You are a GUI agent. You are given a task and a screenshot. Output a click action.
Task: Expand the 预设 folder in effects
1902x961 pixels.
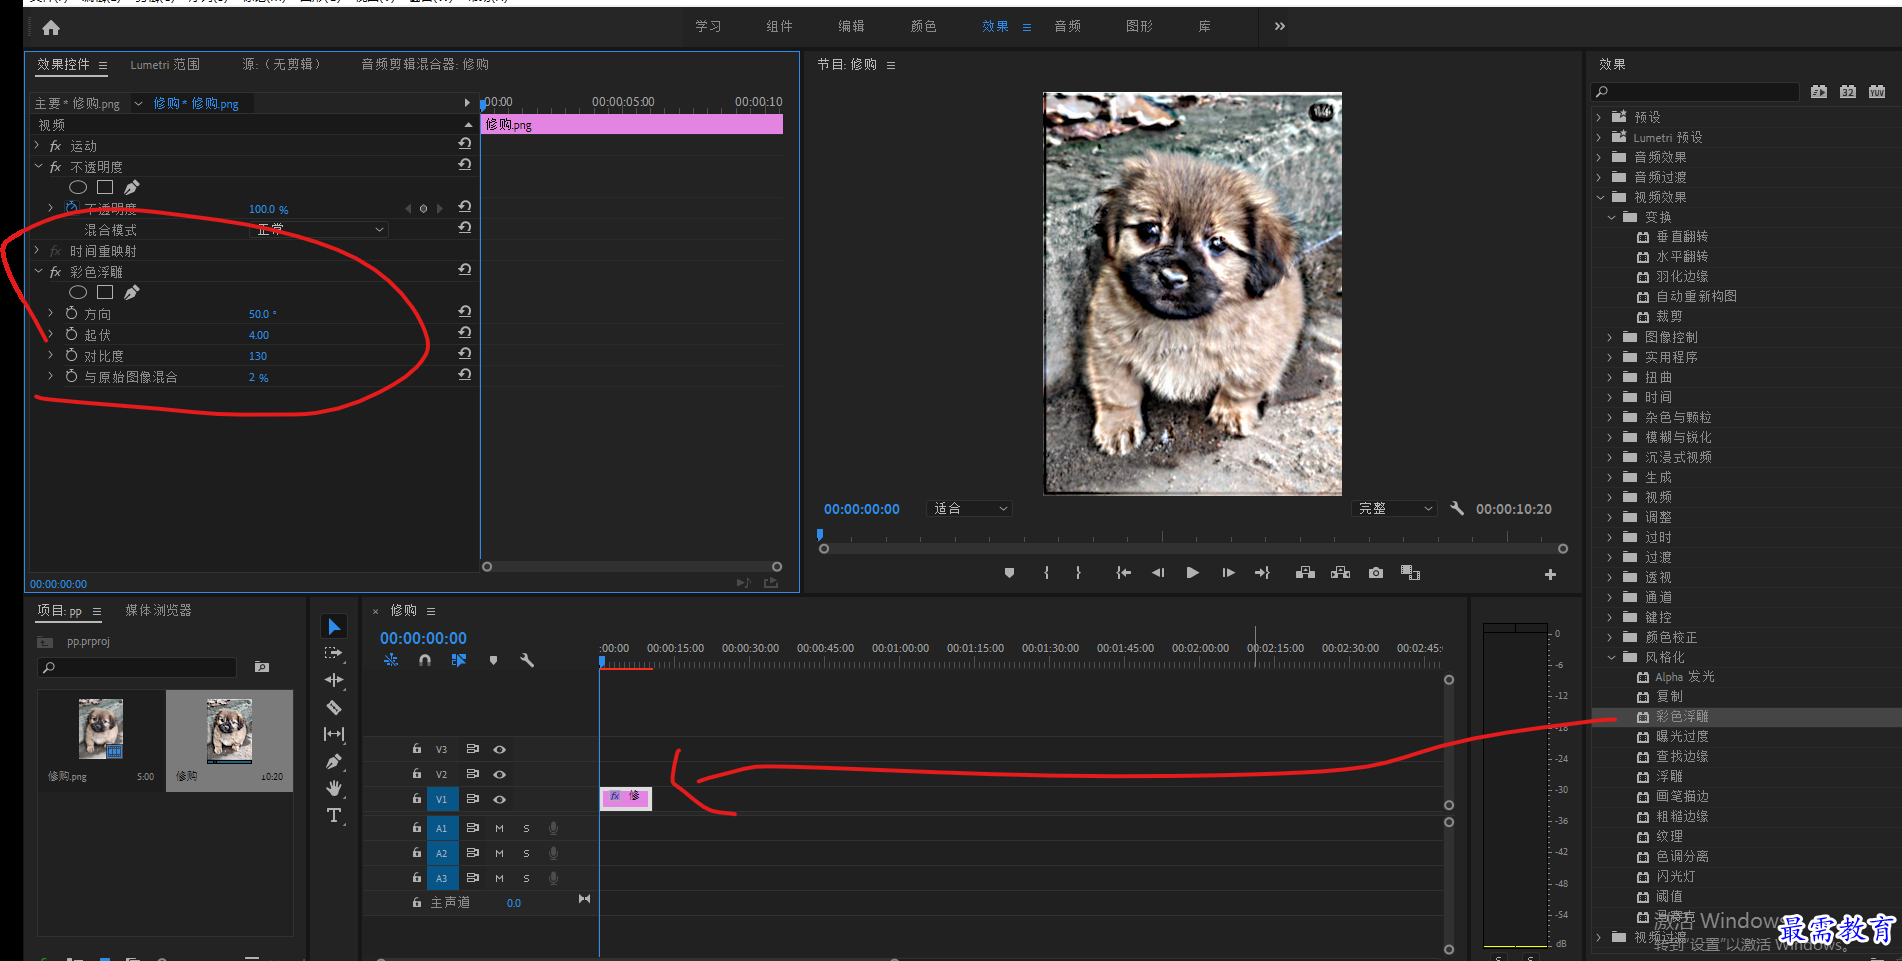coord(1599,117)
